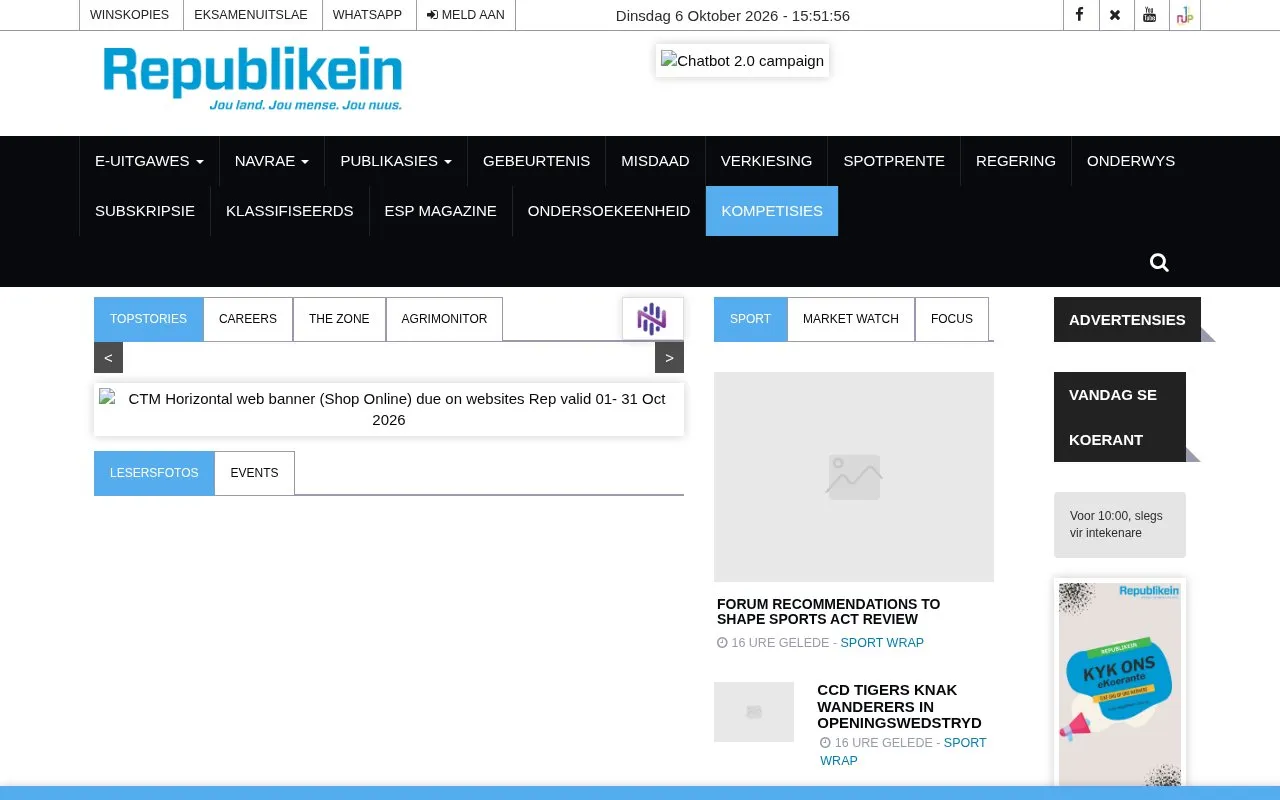This screenshot has width=1280, height=800.
Task: Select the Lesersfotos tab
Action: point(154,473)
